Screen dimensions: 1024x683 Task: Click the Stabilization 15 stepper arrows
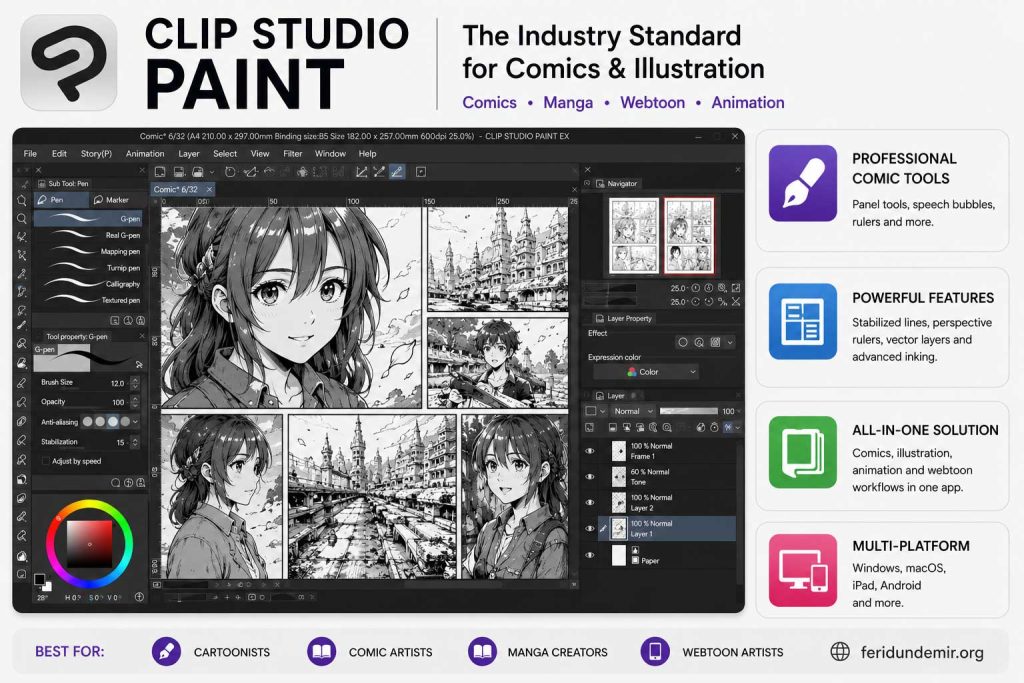click(135, 442)
